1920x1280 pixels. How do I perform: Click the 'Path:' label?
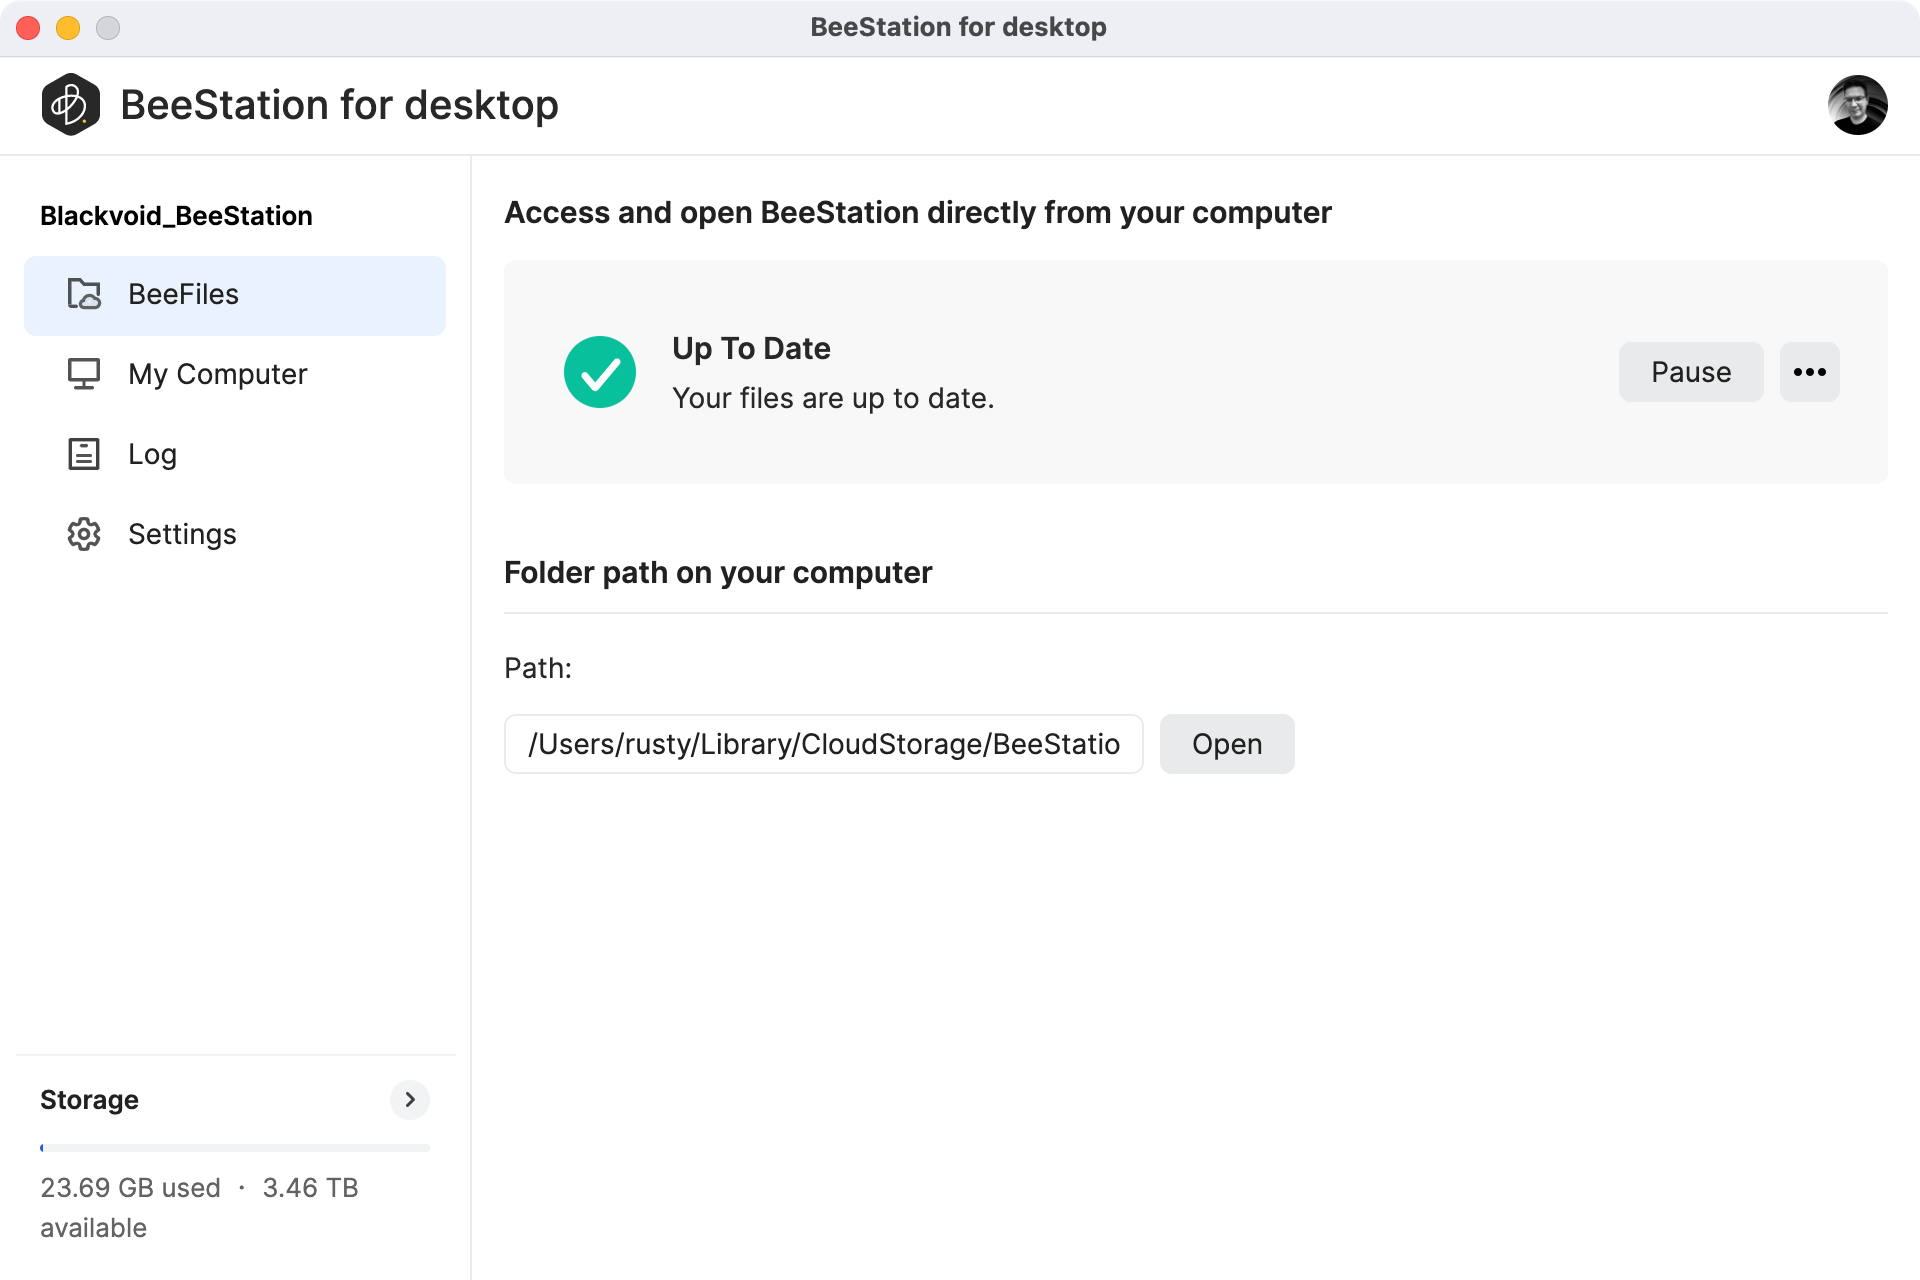pyautogui.click(x=538, y=668)
